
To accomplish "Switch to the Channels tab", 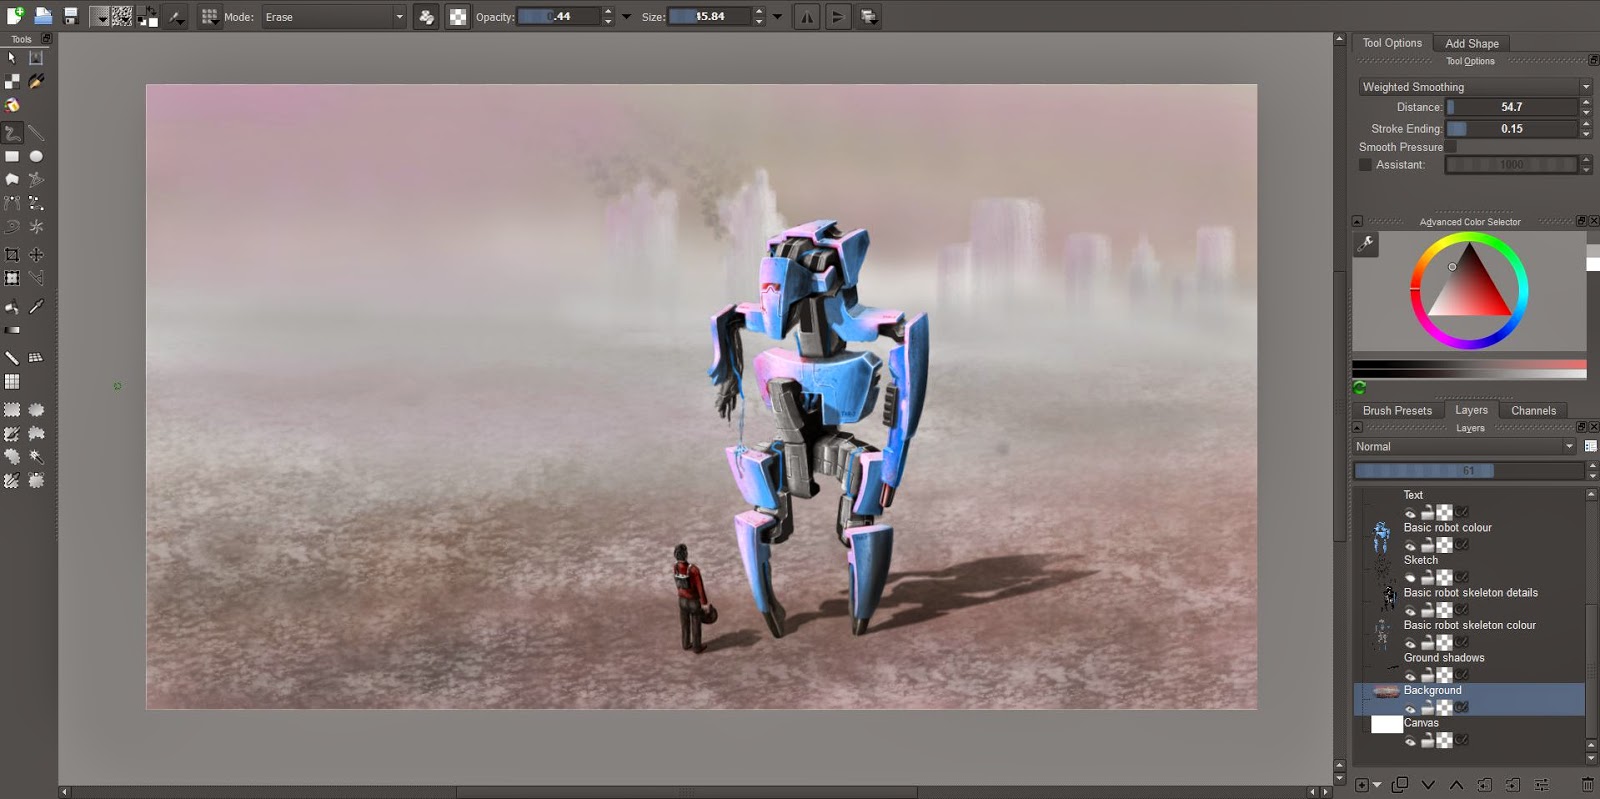I will click(1533, 410).
